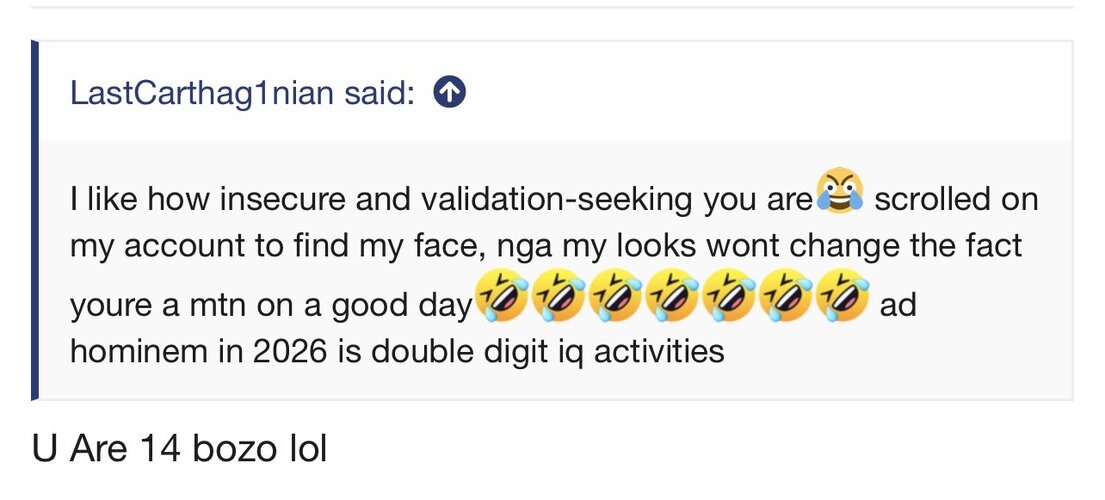Click the last rolling-laughing emoji before "ad"

[842, 296]
